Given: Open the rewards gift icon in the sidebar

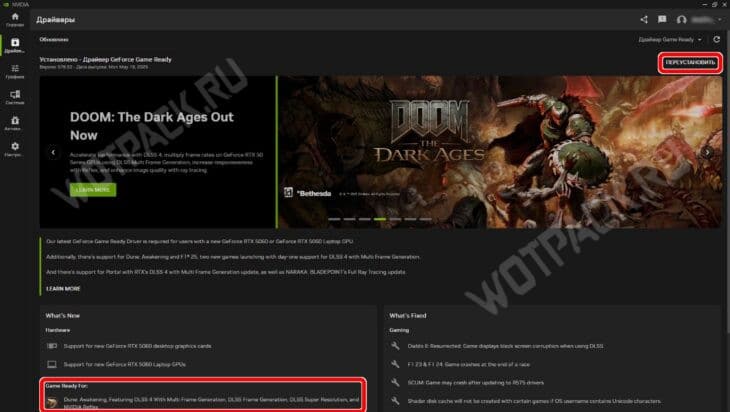Looking at the screenshot, I should point(15,123).
